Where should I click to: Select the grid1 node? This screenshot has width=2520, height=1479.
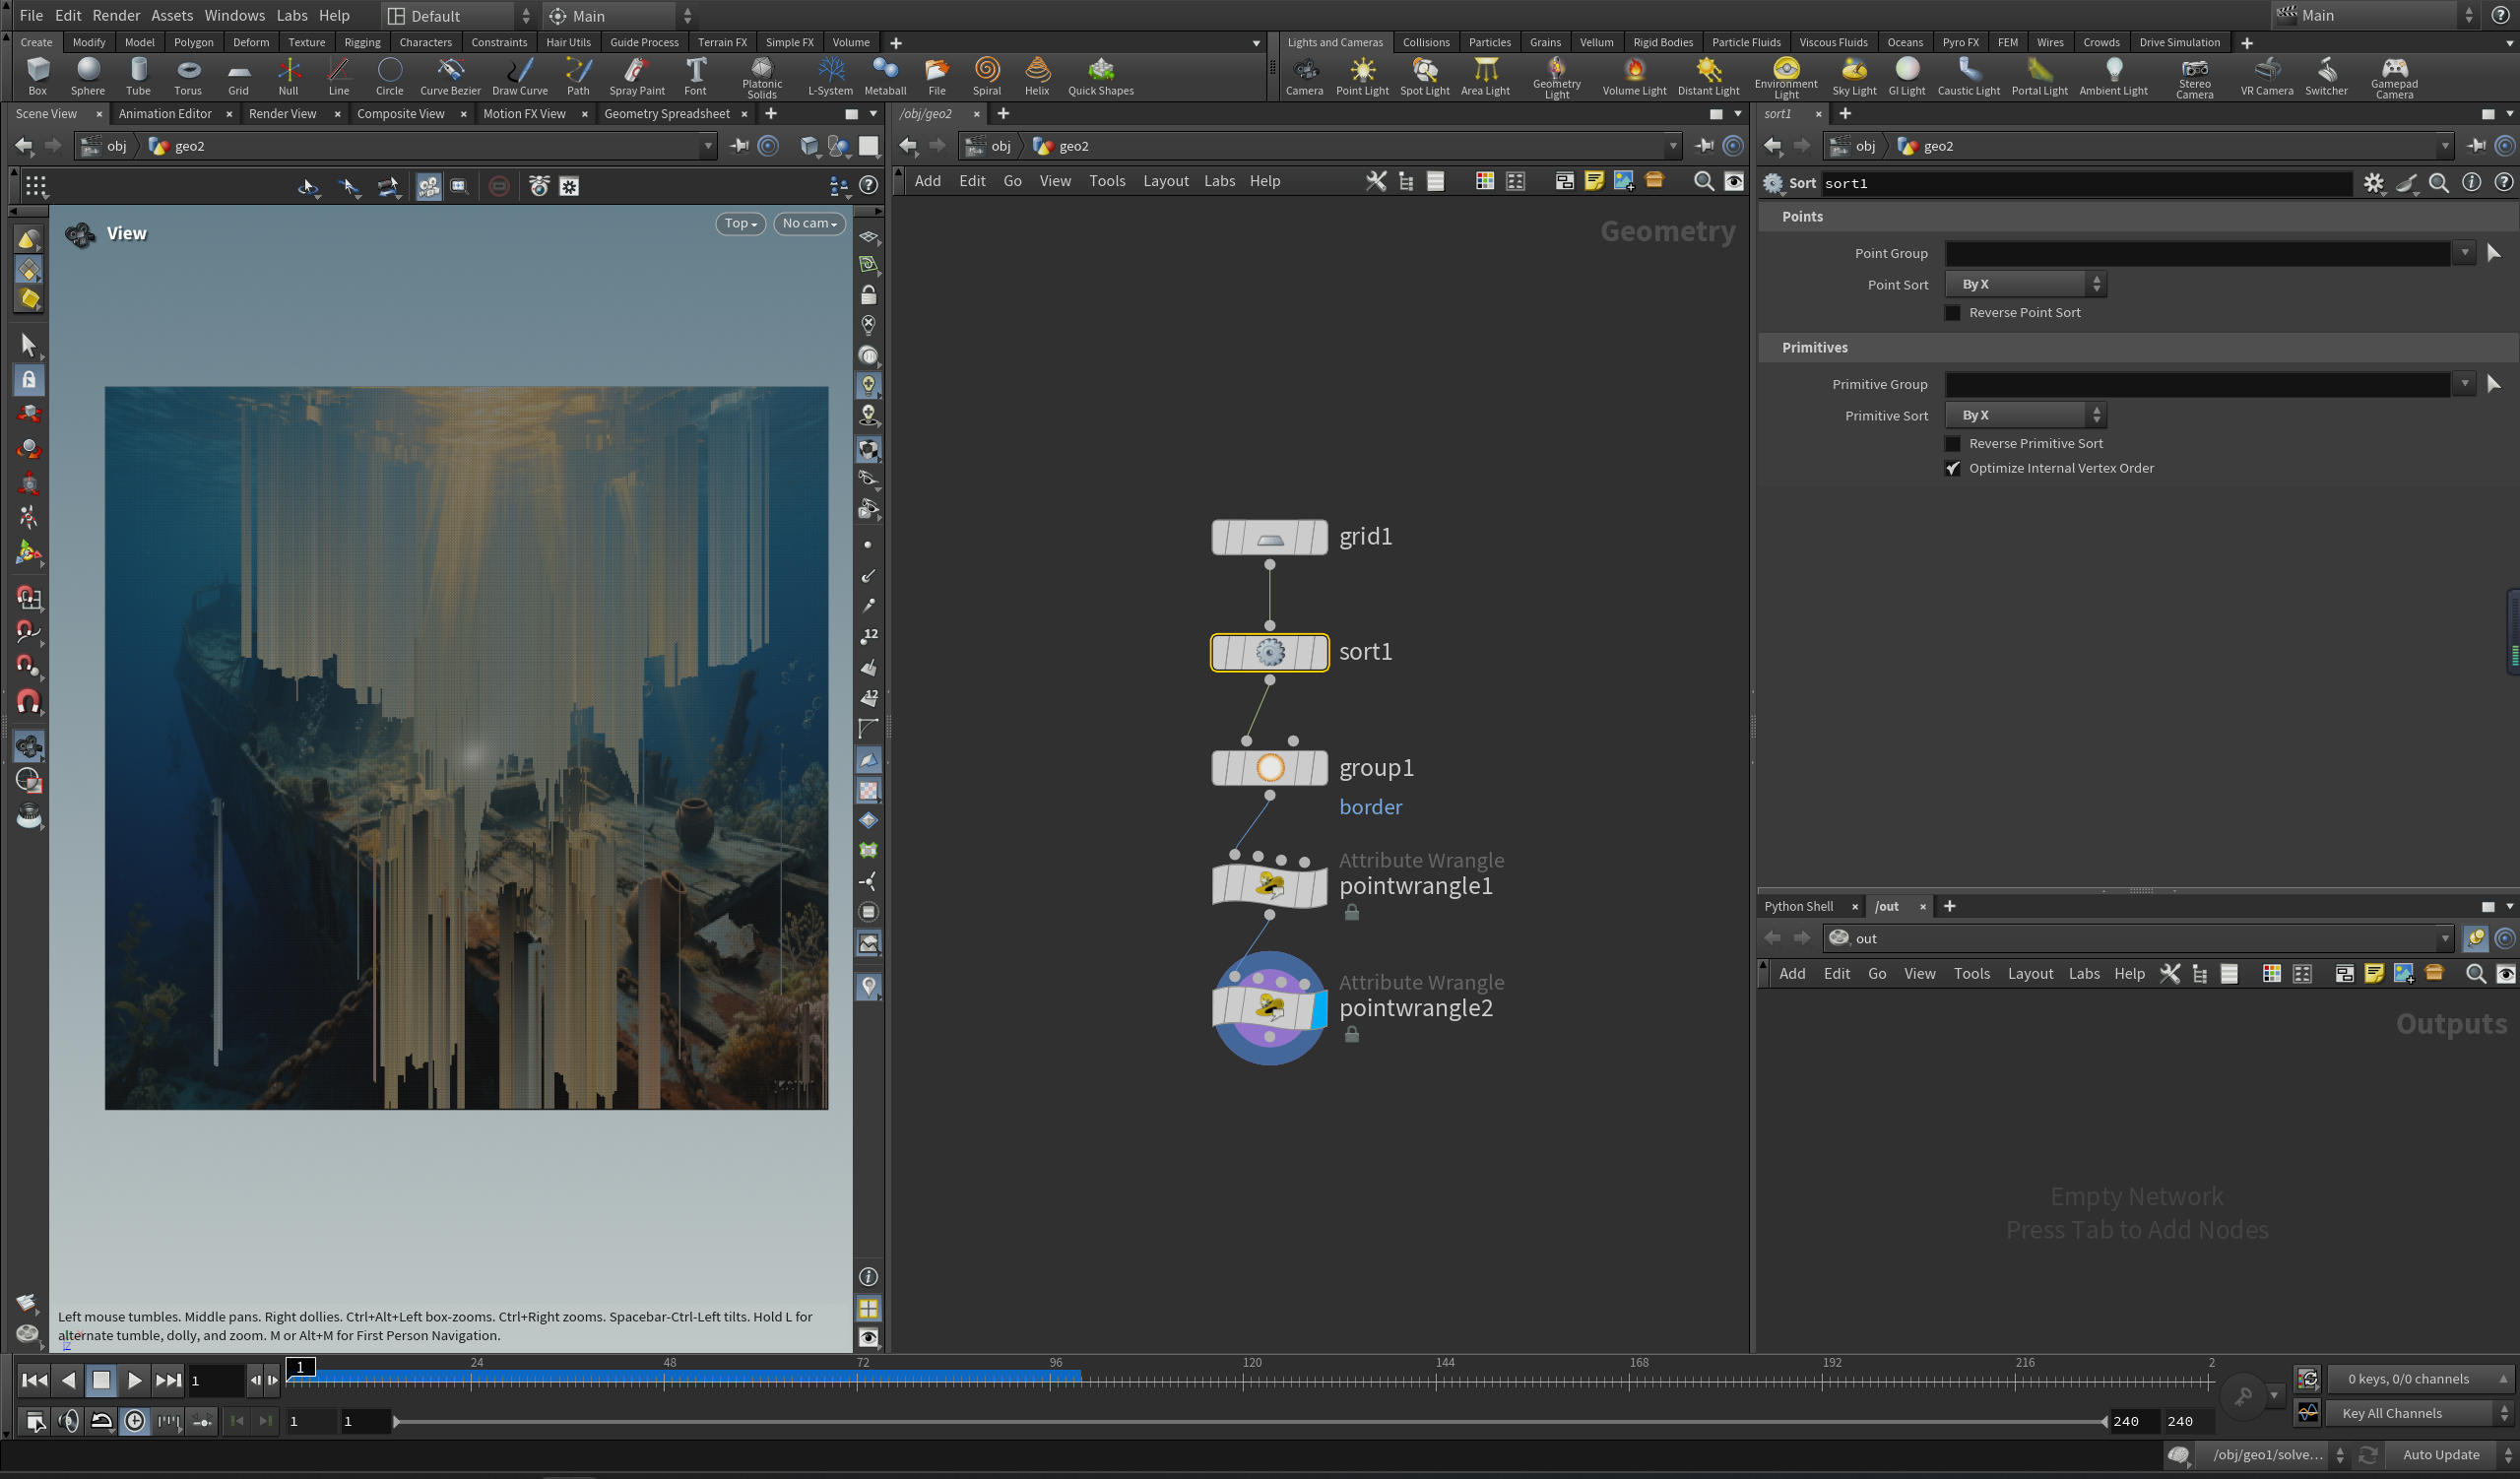1269,537
